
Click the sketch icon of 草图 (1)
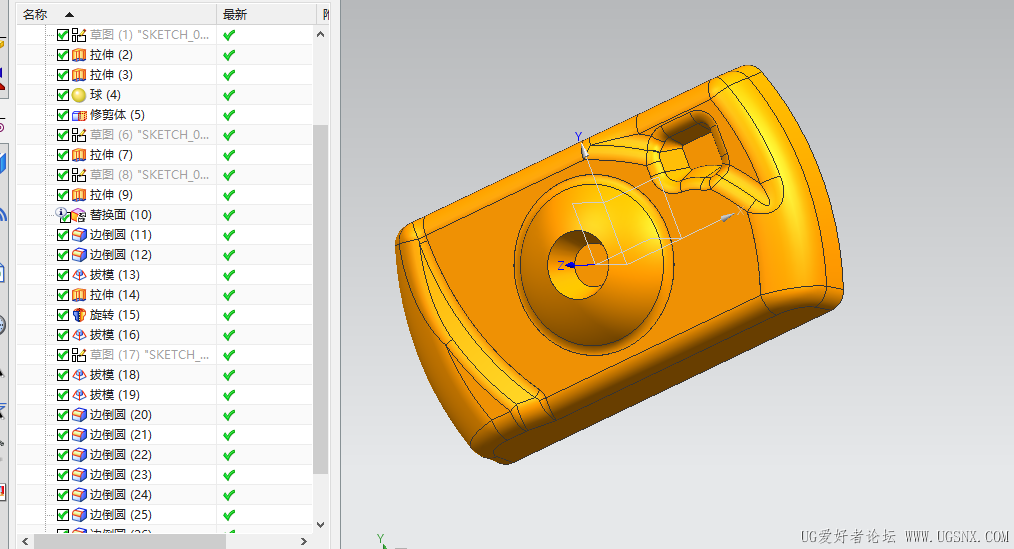79,35
